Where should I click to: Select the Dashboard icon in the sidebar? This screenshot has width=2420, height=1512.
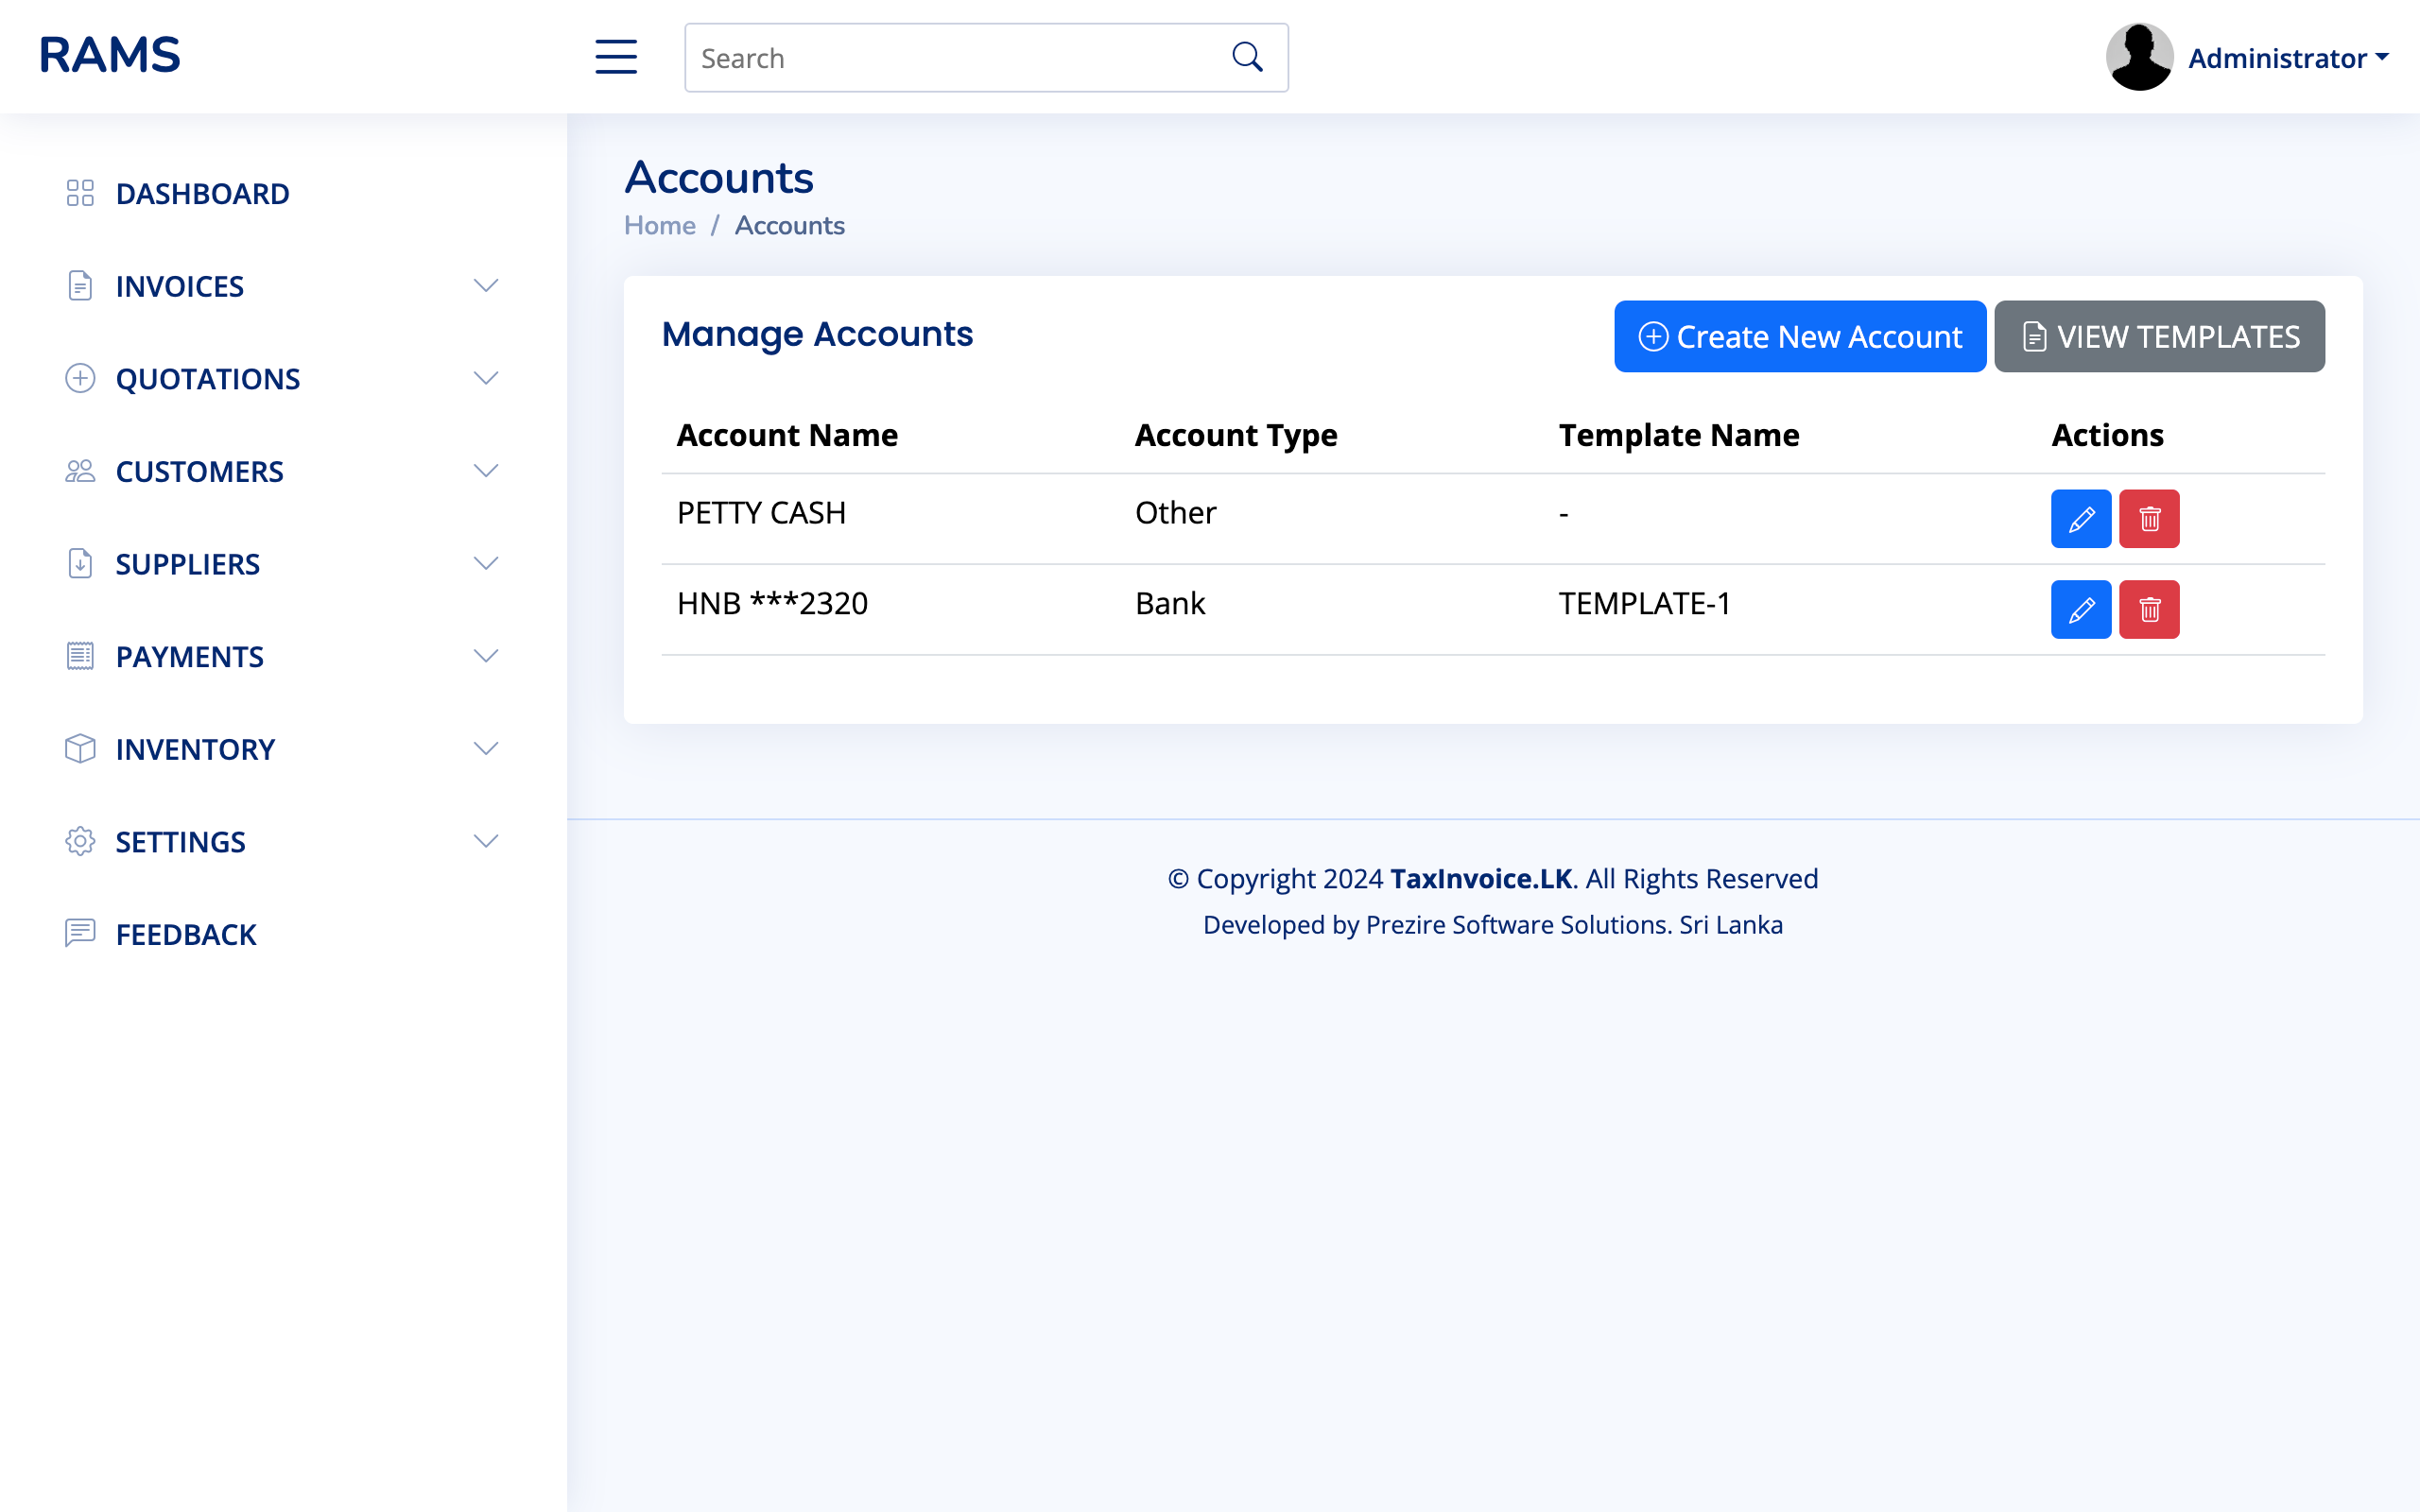(x=80, y=192)
